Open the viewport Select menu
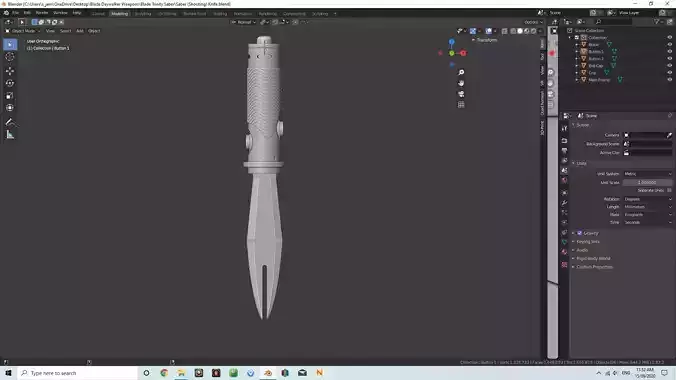The height and width of the screenshot is (380, 676). pyautogui.click(x=66, y=31)
